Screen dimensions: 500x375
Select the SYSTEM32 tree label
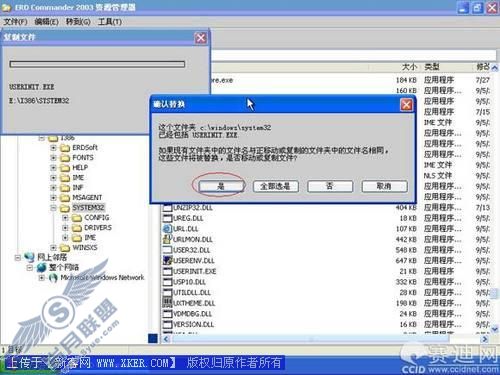(x=88, y=208)
